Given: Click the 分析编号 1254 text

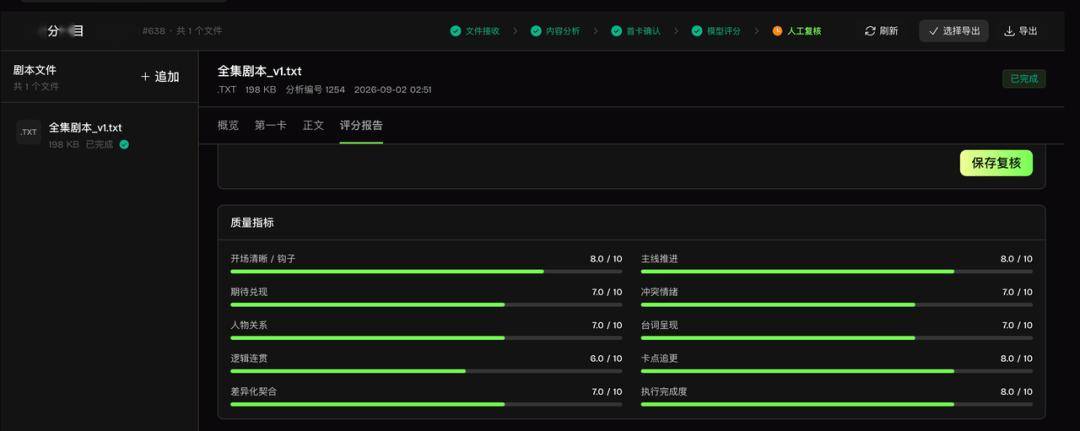Looking at the screenshot, I should pyautogui.click(x=315, y=90).
